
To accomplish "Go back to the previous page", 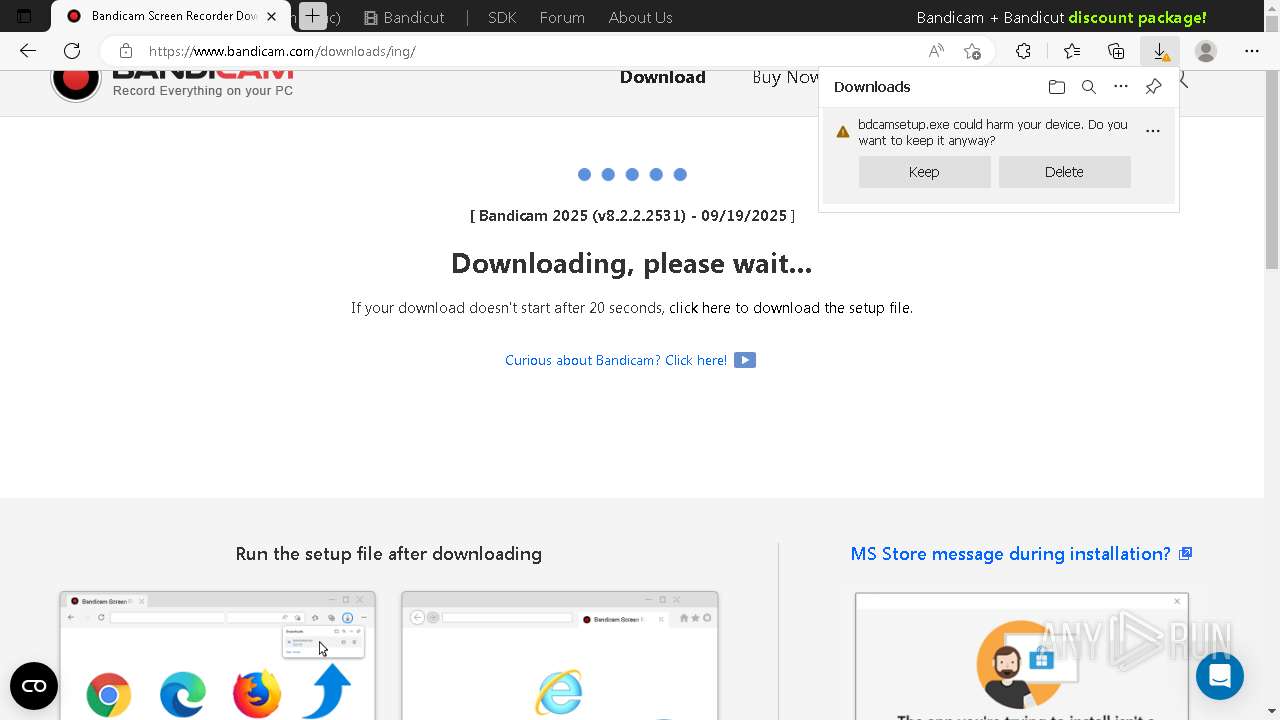I will (28, 51).
